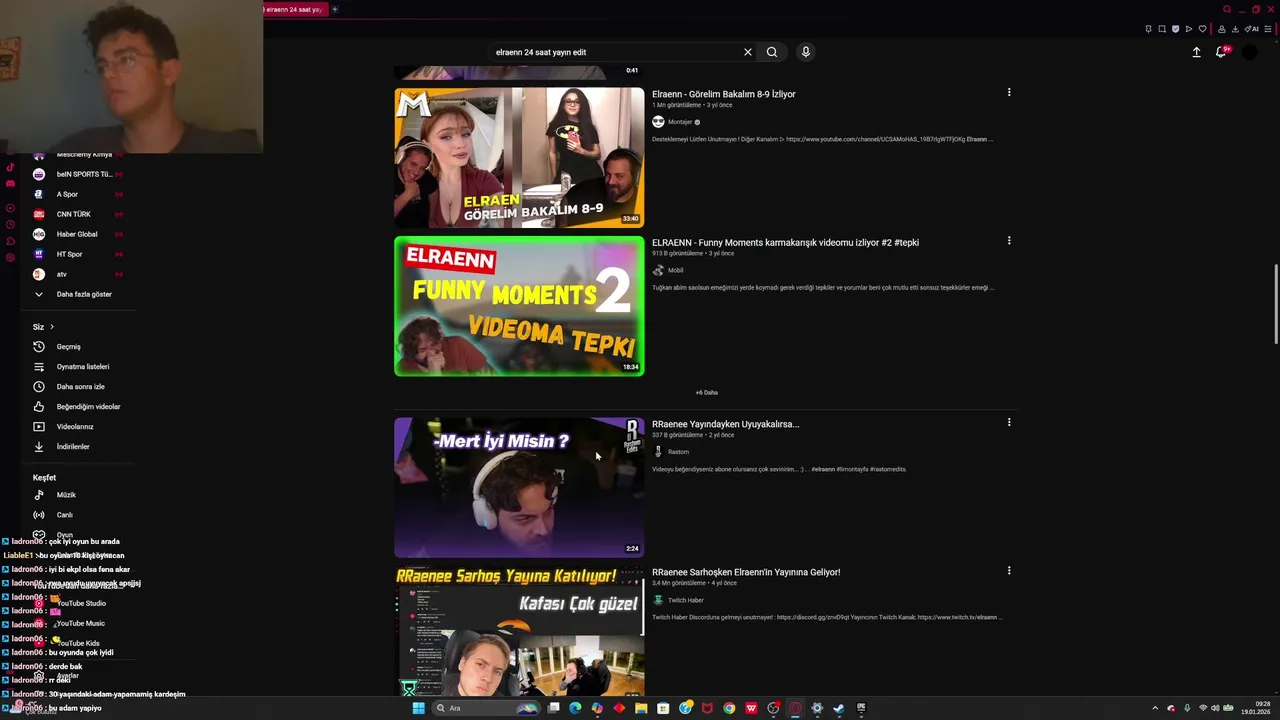Viewport: 1280px width, 720px height.
Task: Open new browser tab with plus
Action: (x=335, y=9)
